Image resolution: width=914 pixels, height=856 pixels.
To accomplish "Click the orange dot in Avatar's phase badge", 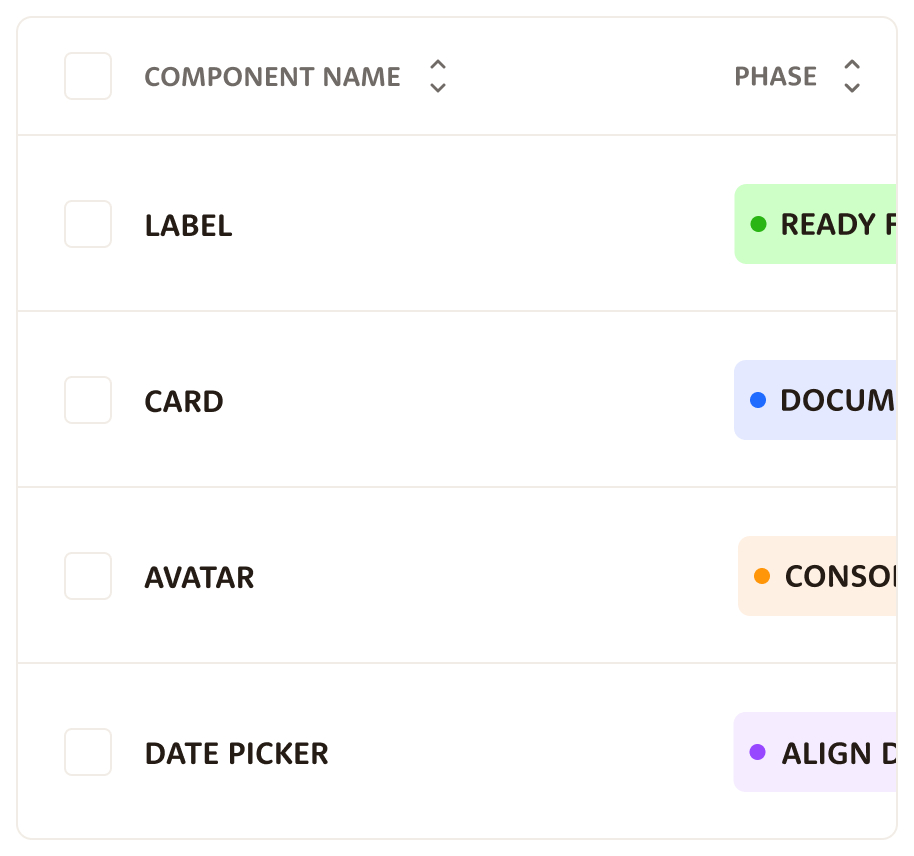I will point(762,576).
